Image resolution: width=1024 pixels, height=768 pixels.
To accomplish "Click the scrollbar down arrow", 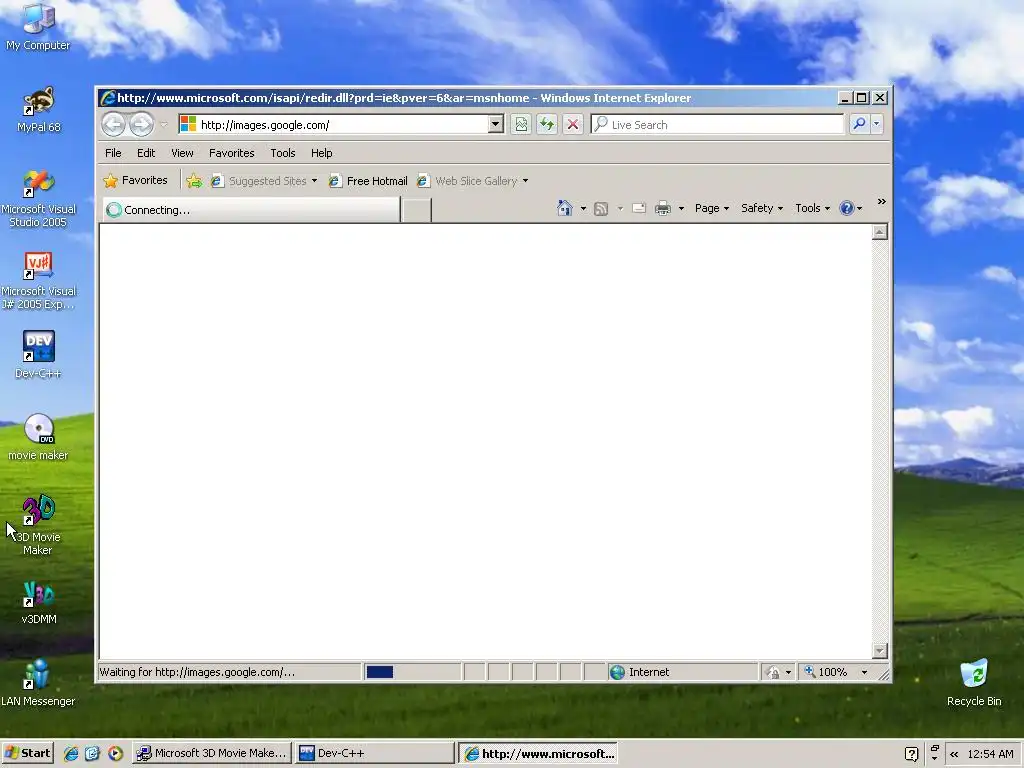I will pos(880,650).
